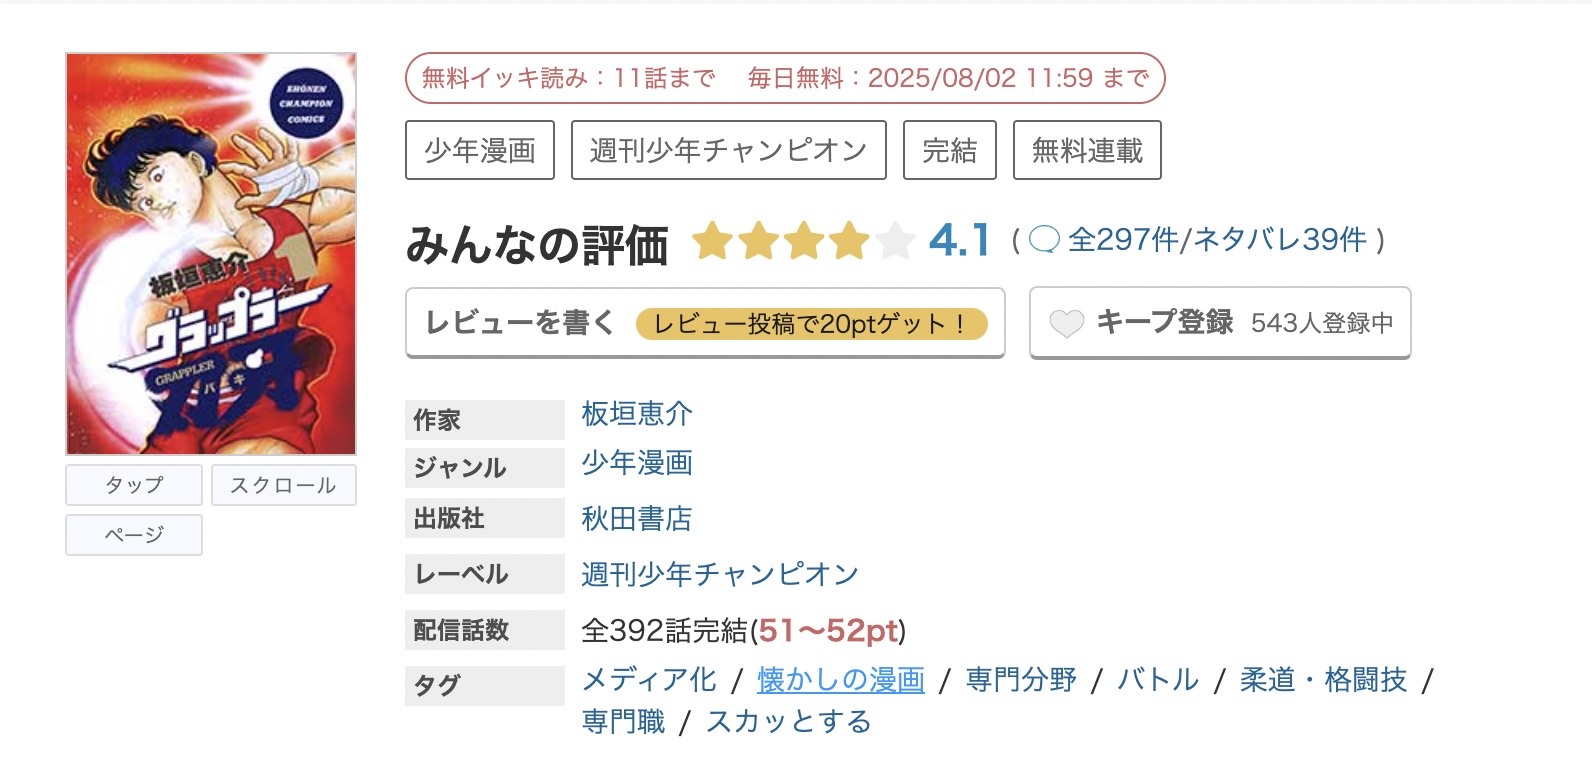Open the comment bubble icon beside 全297件
This screenshot has height=778, width=1592.
coord(1044,240)
